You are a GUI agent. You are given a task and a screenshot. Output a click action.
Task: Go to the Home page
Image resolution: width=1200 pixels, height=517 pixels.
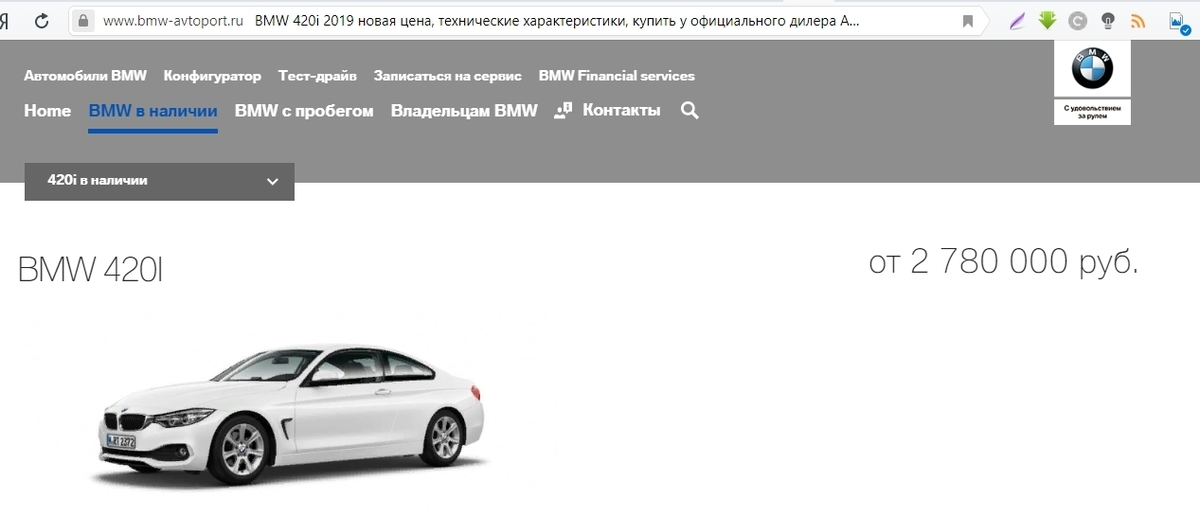coord(47,111)
